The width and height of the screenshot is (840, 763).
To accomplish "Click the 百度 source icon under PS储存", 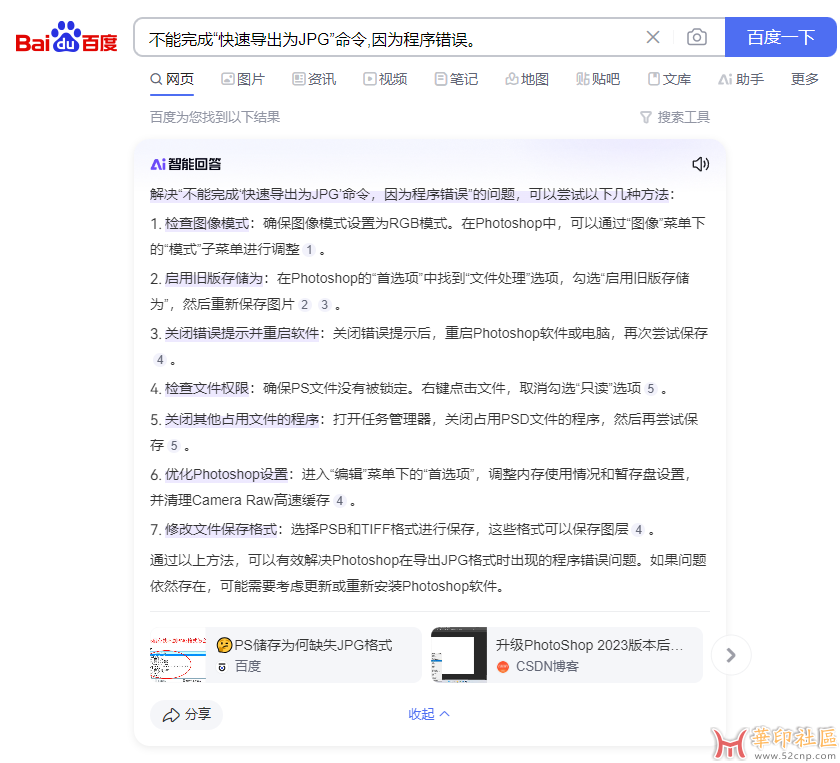I will 222,667.
